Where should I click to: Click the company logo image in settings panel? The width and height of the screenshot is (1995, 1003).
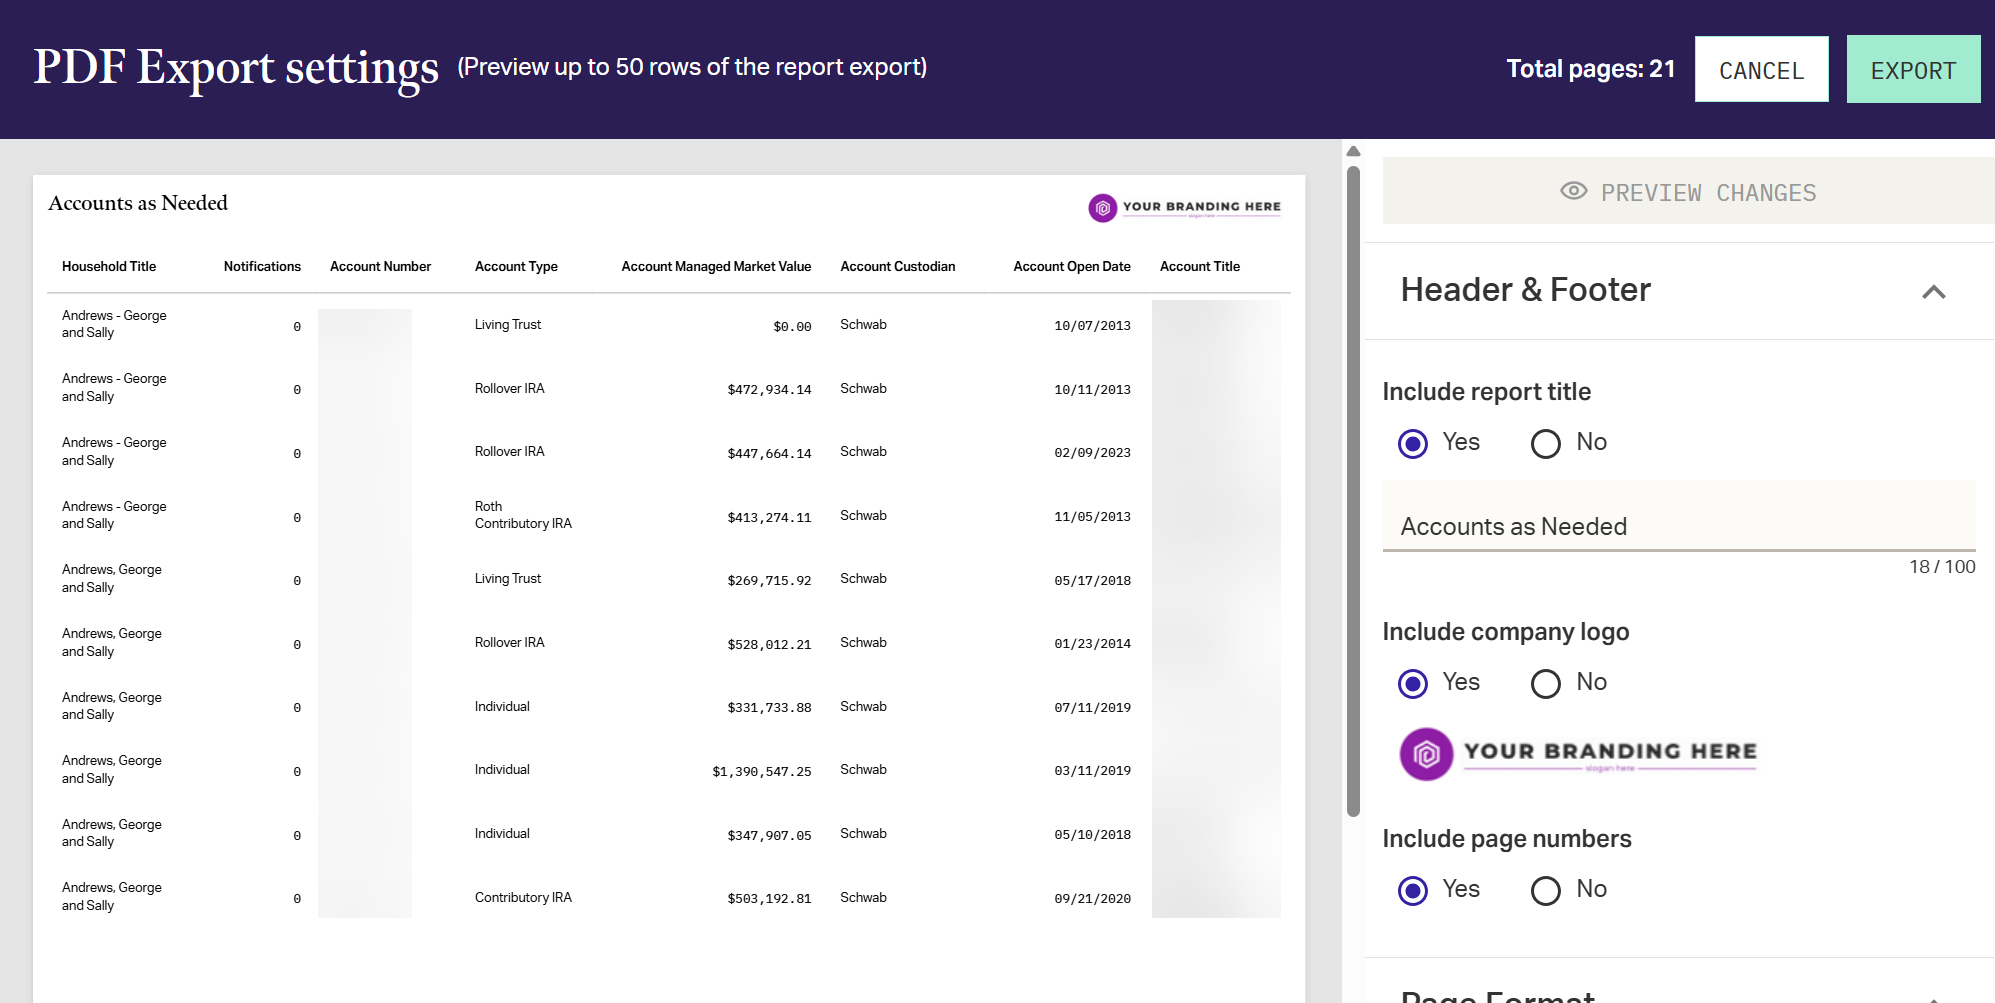click(x=1578, y=754)
